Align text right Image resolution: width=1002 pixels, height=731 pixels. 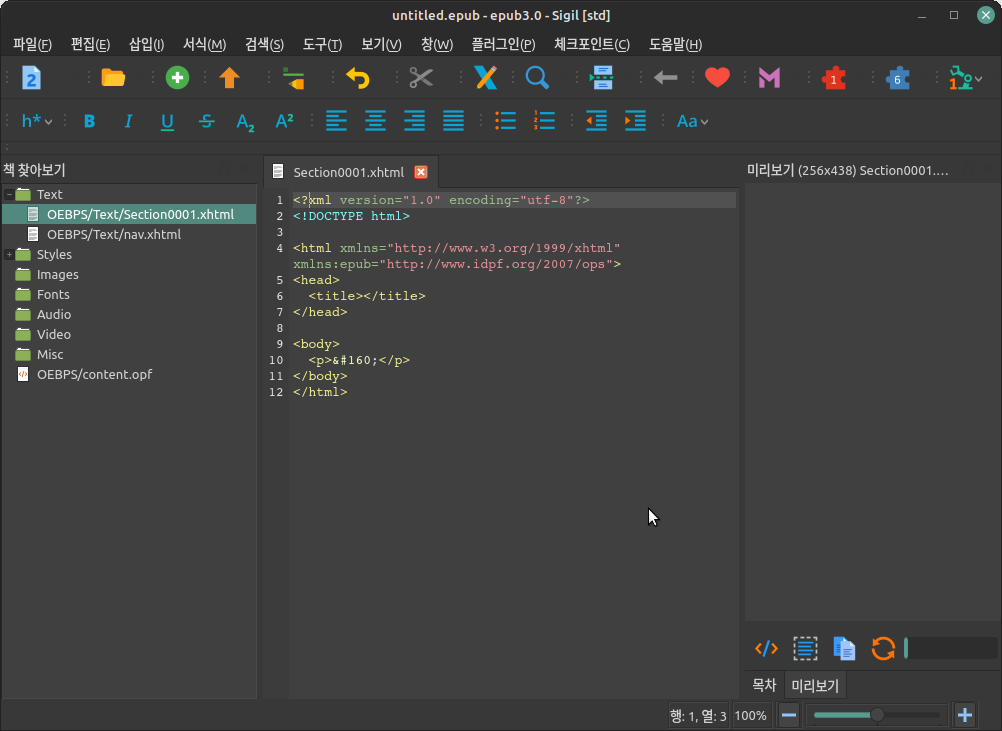click(415, 121)
